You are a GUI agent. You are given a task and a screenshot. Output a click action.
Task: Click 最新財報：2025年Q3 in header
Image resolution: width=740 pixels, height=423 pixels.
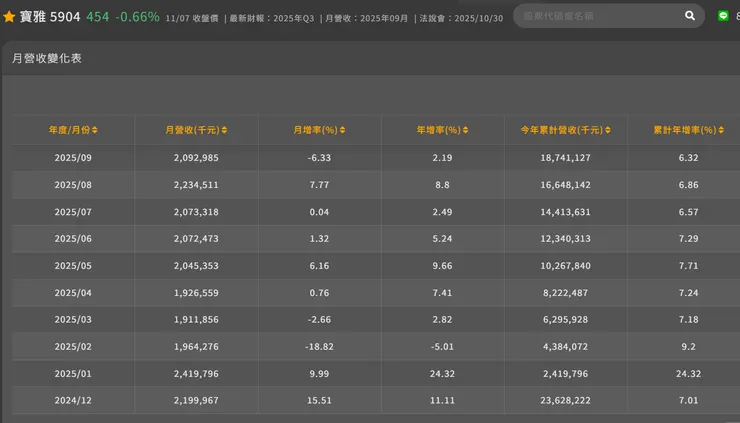[271, 18]
